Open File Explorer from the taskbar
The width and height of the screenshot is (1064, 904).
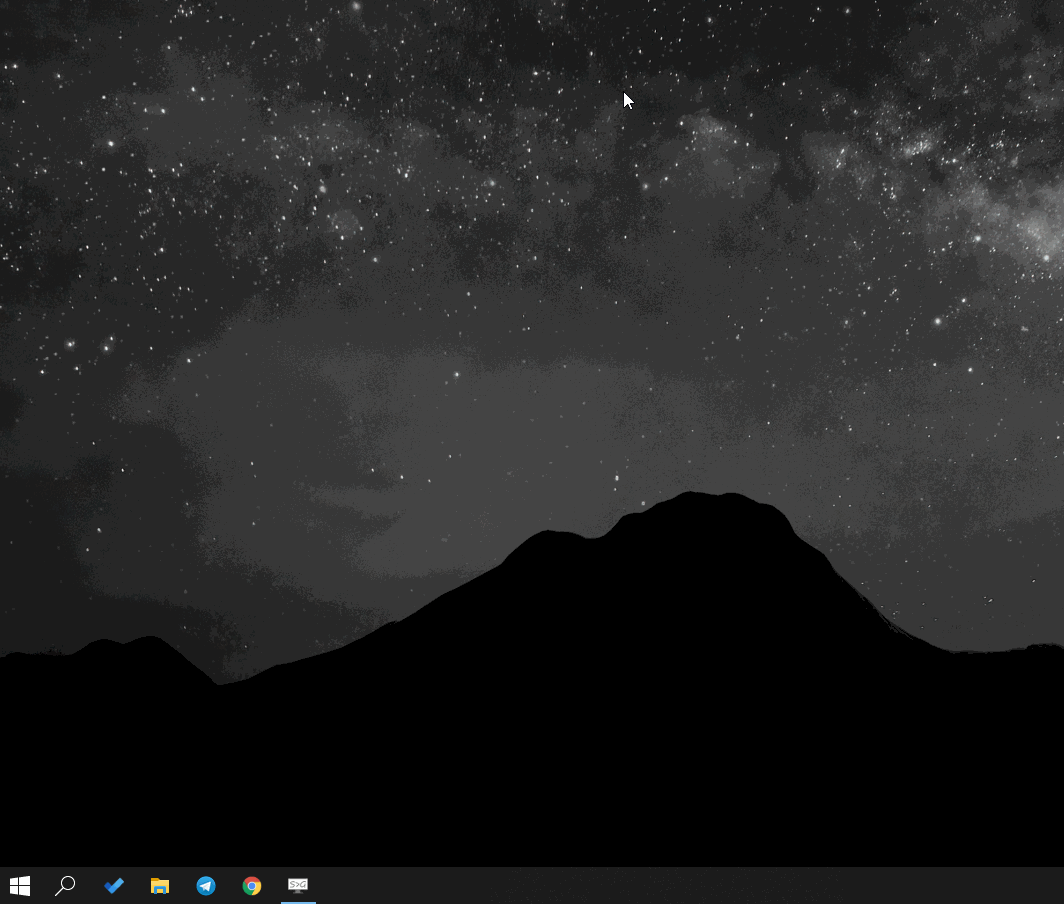[160, 886]
